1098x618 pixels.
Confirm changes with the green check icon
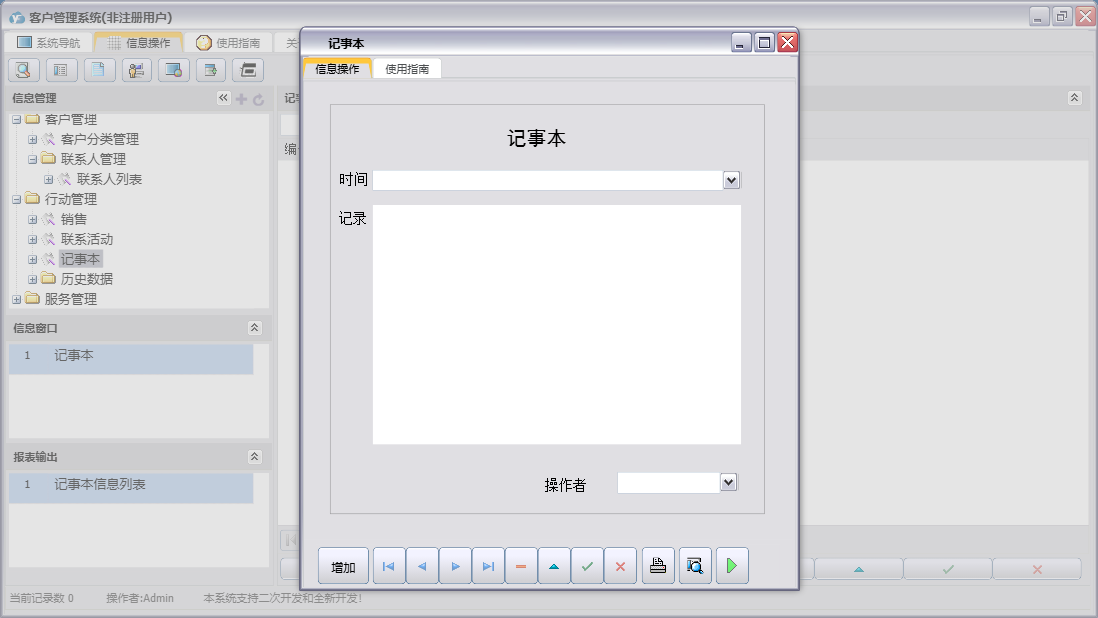click(587, 565)
